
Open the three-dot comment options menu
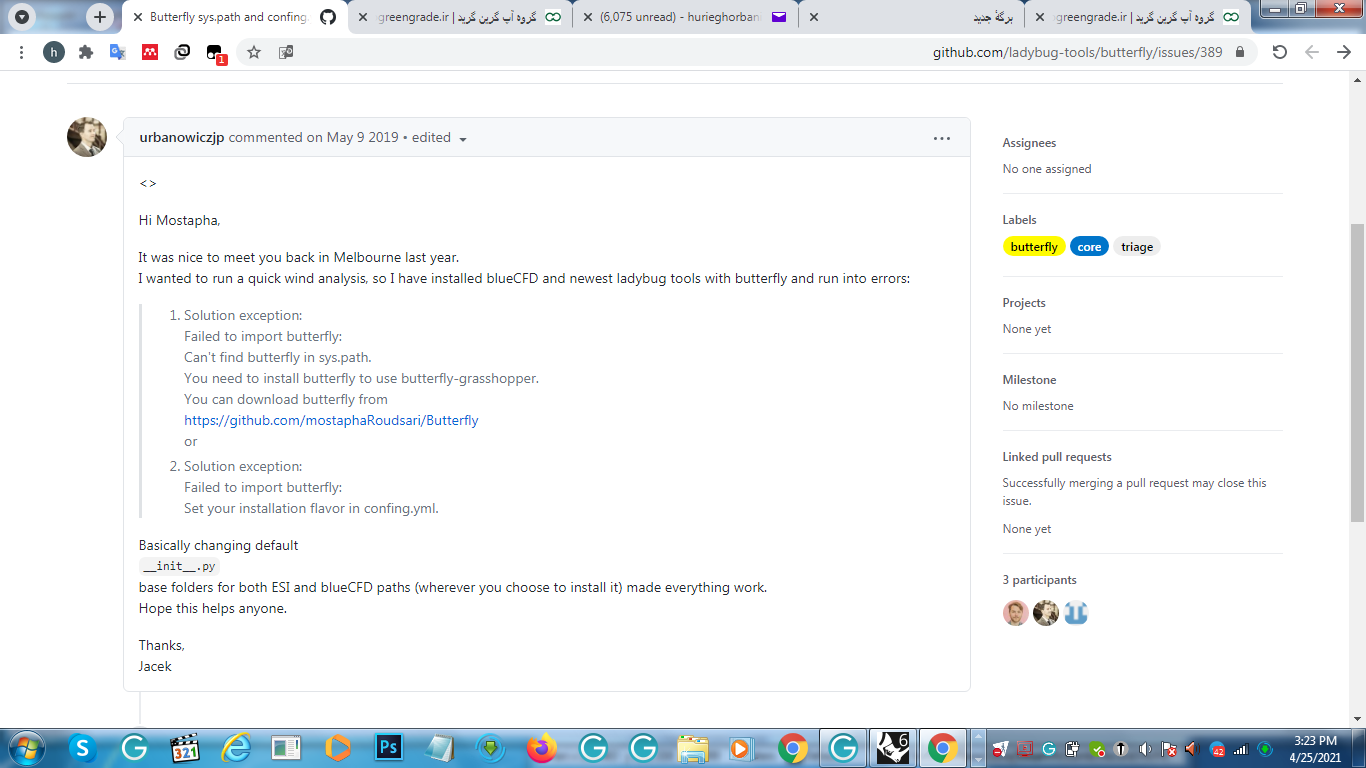tap(941, 138)
